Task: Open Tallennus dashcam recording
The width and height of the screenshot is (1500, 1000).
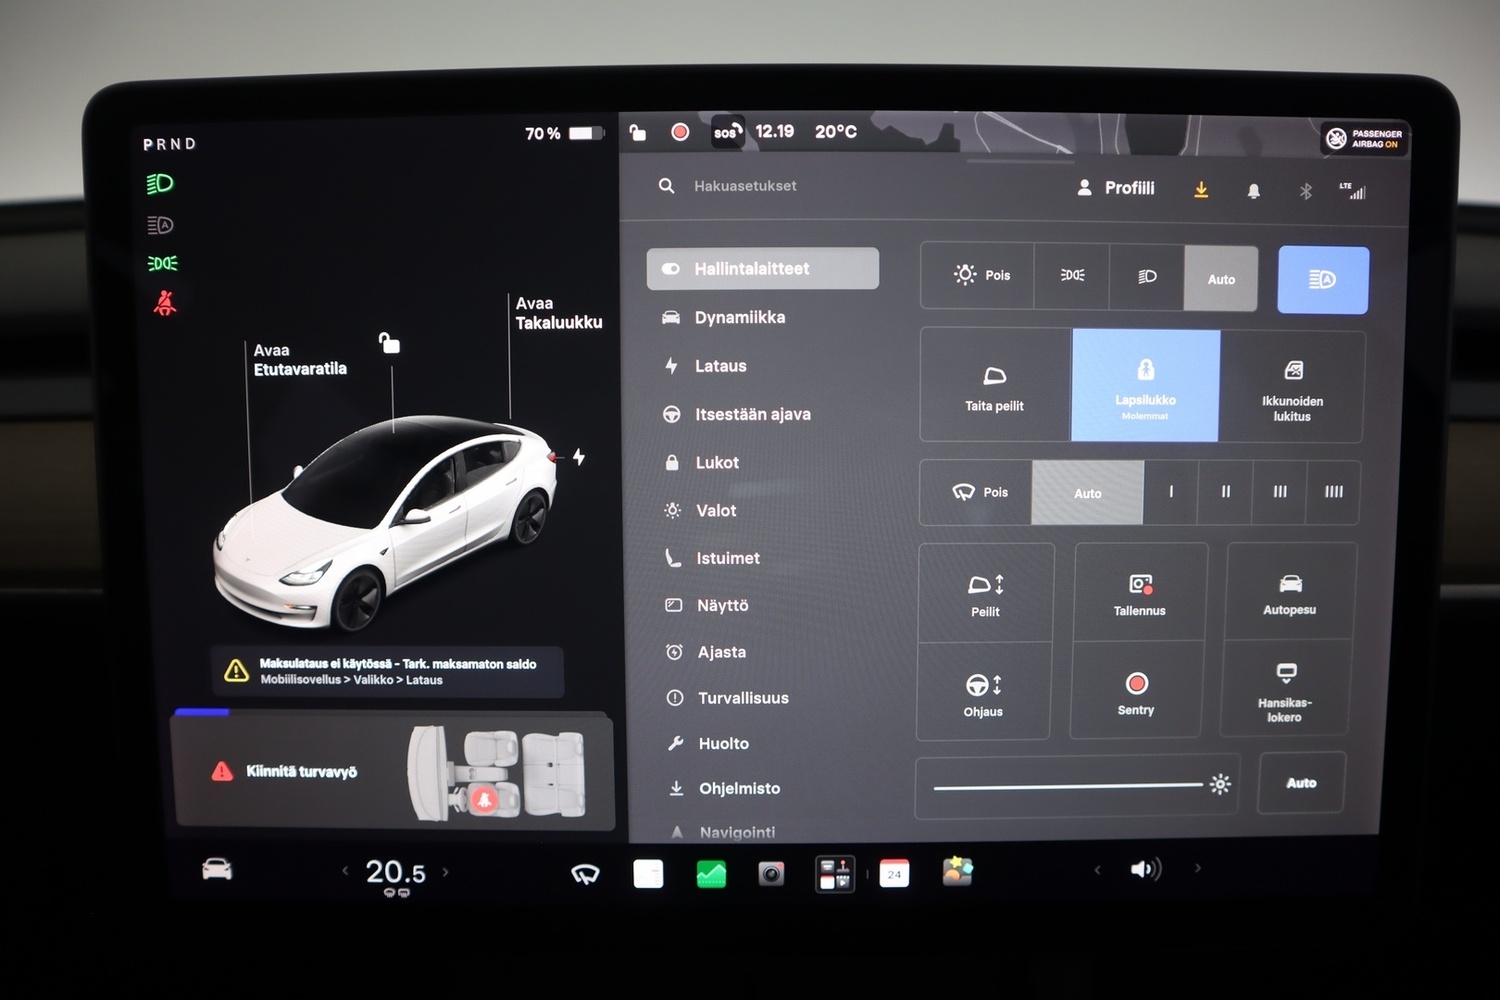Action: (1140, 594)
